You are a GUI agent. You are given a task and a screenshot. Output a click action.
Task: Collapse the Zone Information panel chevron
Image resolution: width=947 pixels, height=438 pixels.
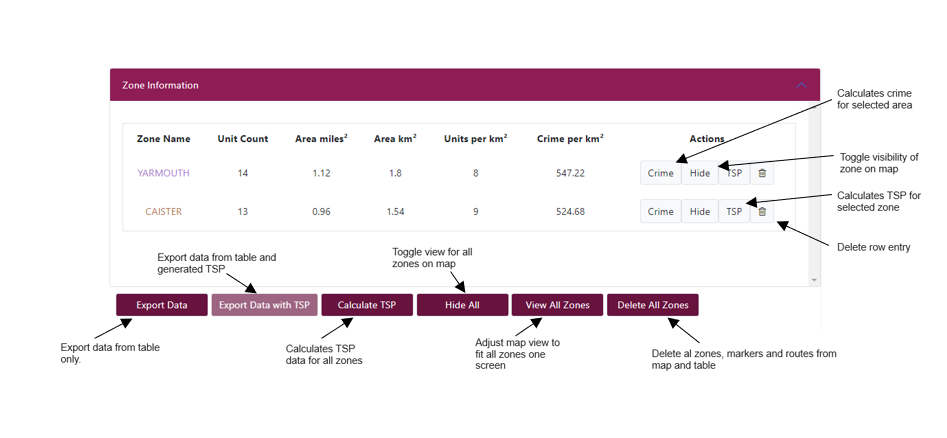801,85
